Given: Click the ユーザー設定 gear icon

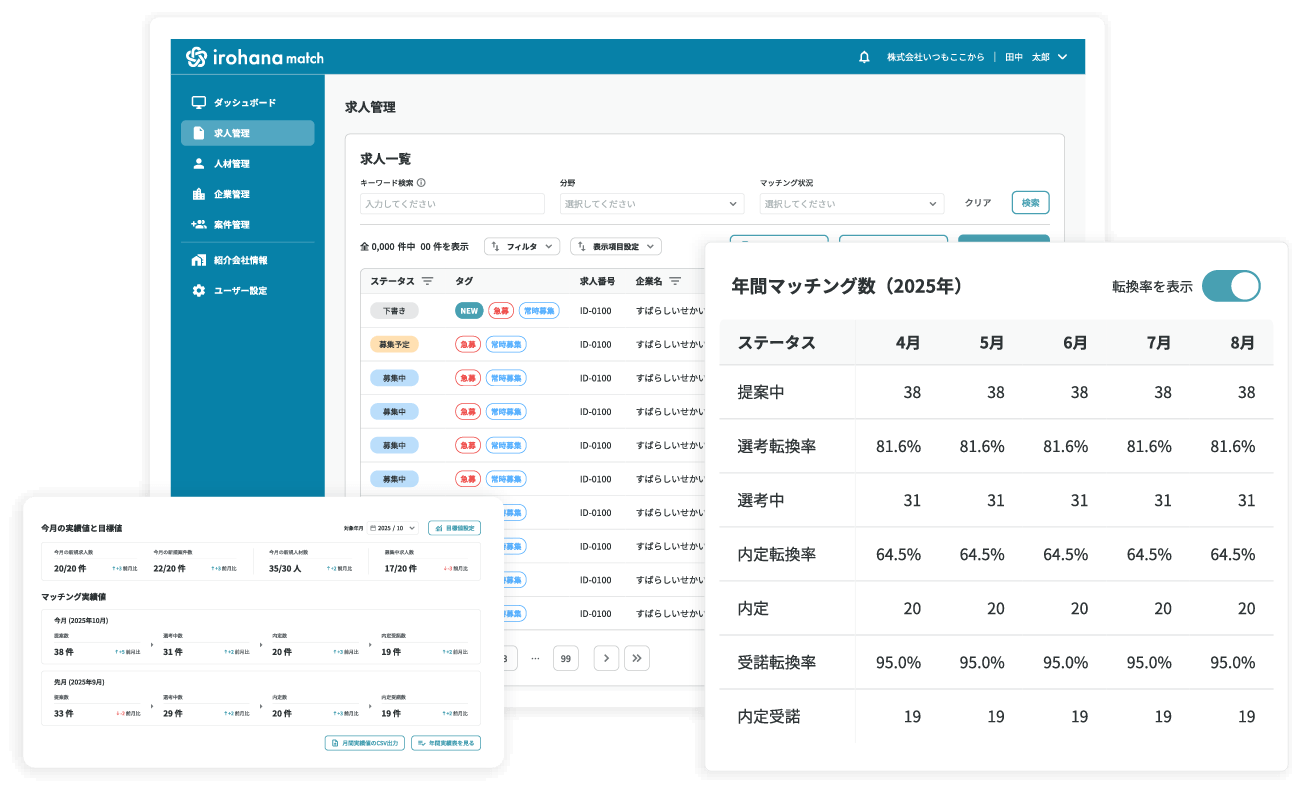Looking at the screenshot, I should [198, 291].
